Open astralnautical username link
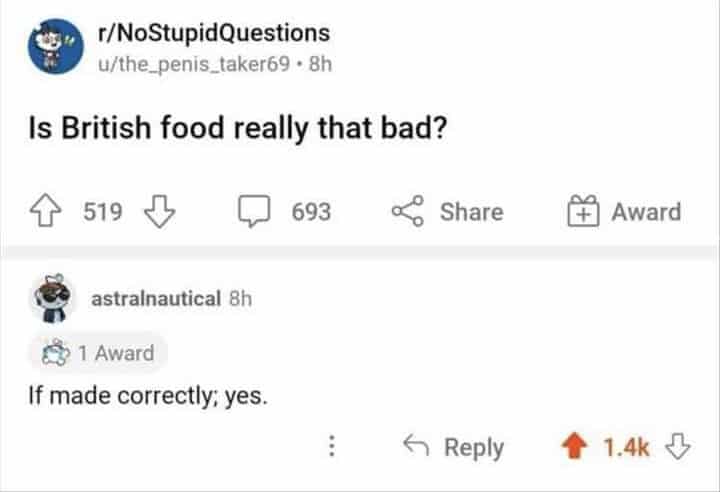 [155, 298]
